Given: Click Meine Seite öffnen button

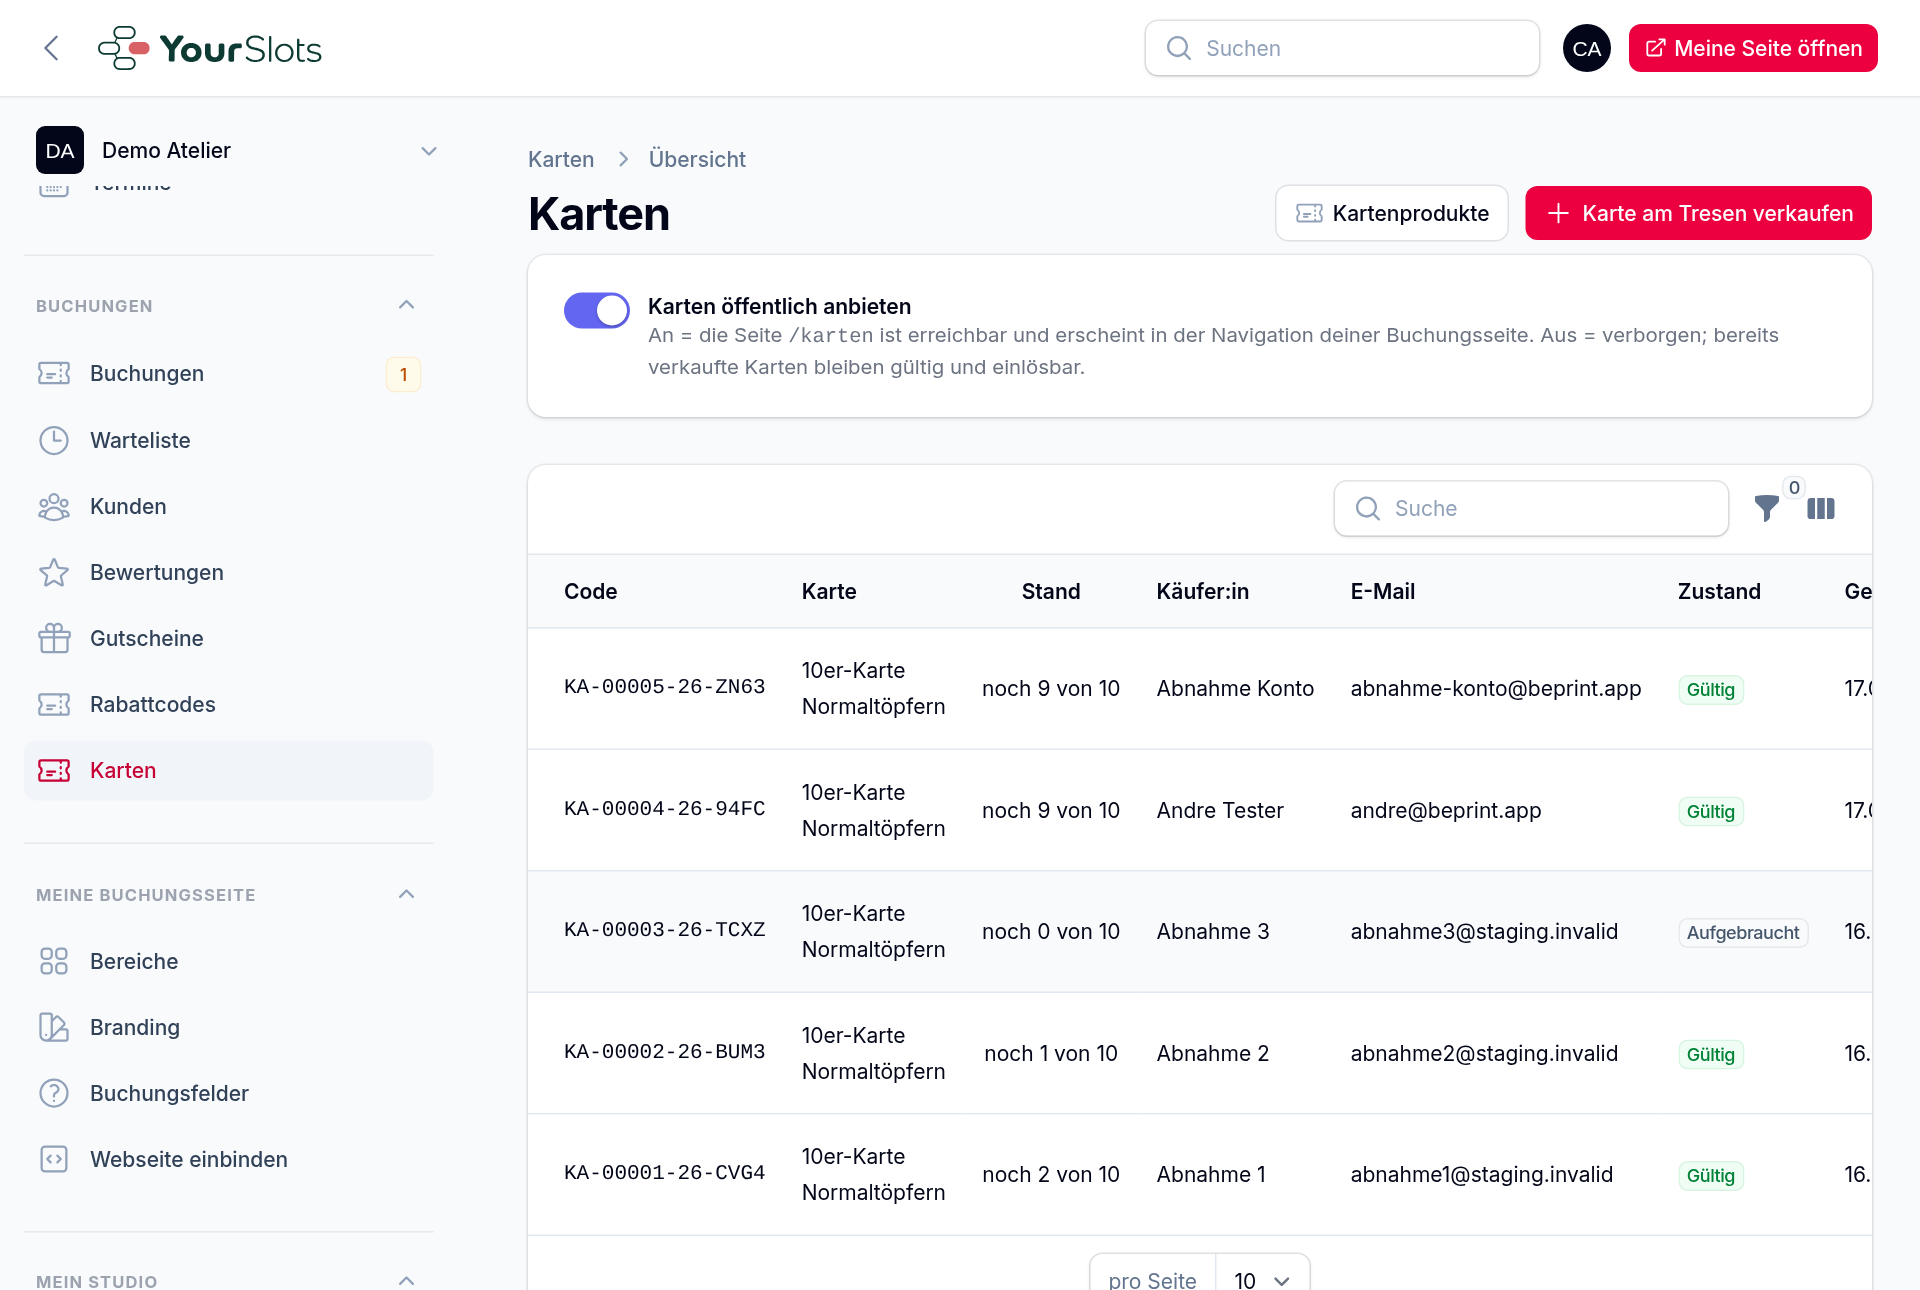Looking at the screenshot, I should click(x=1753, y=48).
